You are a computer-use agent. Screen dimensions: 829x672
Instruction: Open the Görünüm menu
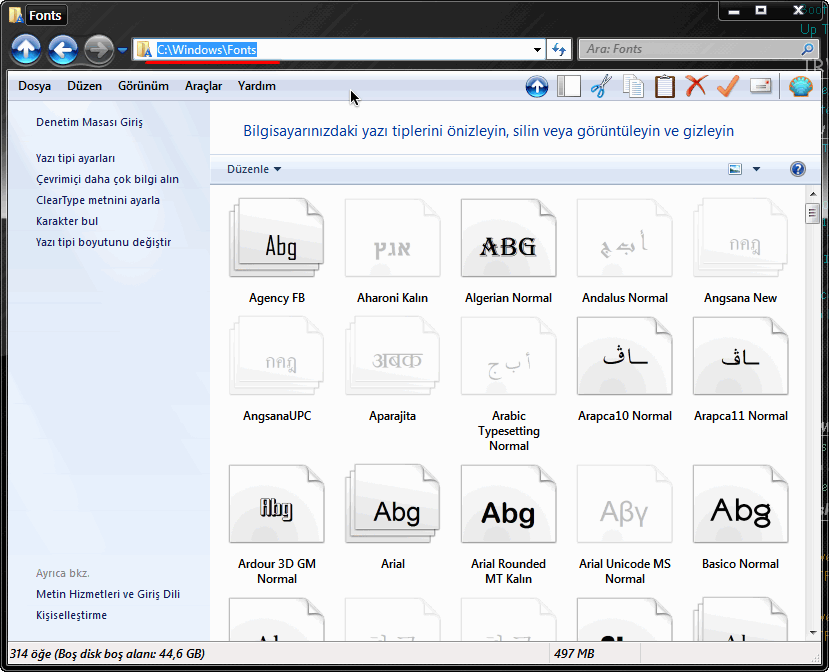pos(143,86)
